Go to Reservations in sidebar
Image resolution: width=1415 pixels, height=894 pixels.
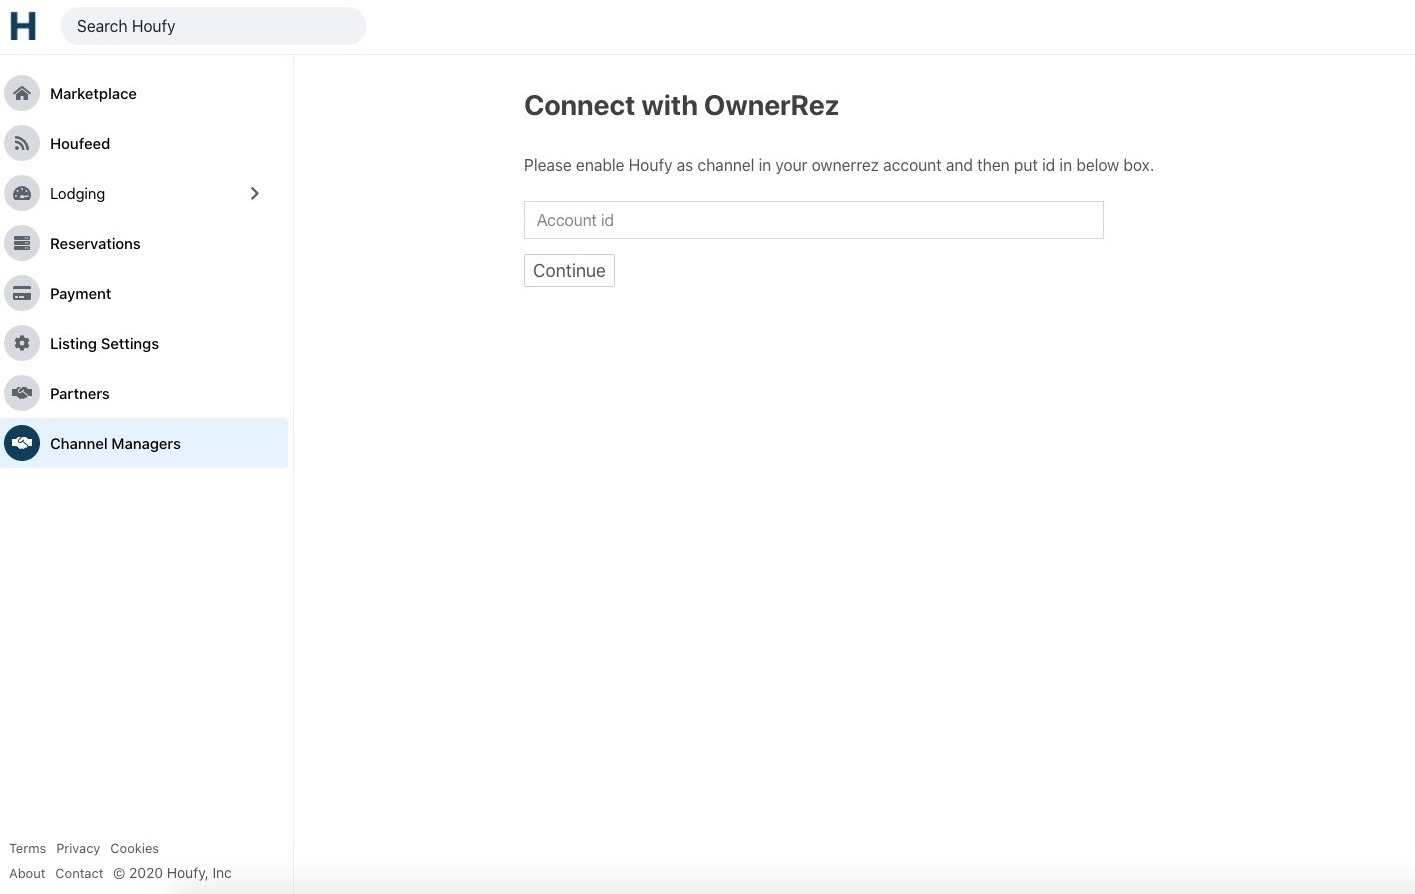coord(95,244)
